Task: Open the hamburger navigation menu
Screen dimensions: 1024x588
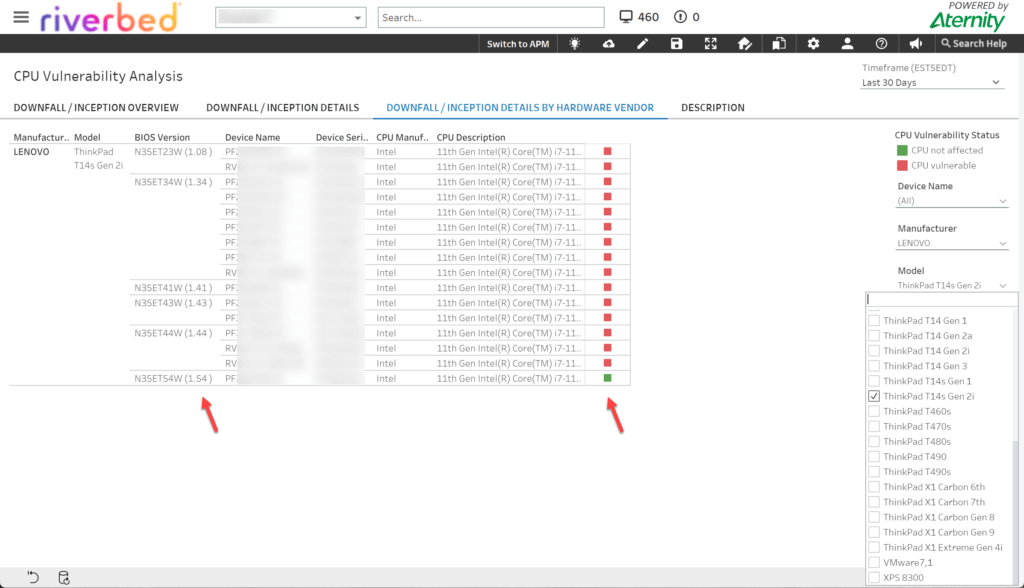Action: tap(21, 17)
